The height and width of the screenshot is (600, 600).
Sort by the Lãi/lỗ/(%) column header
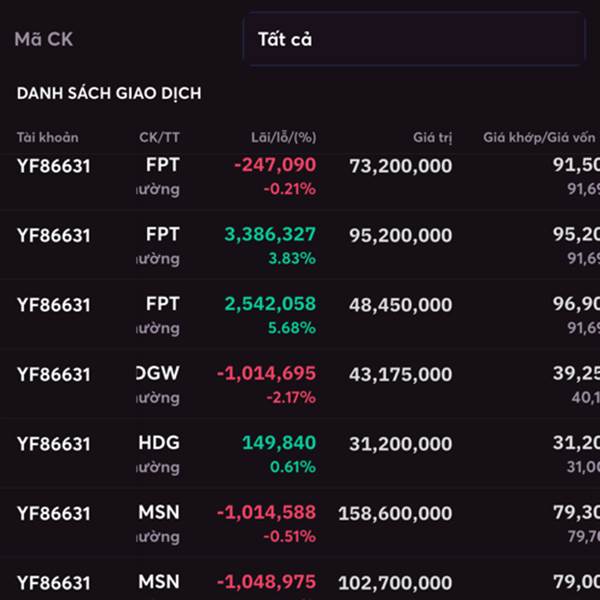coord(283,137)
